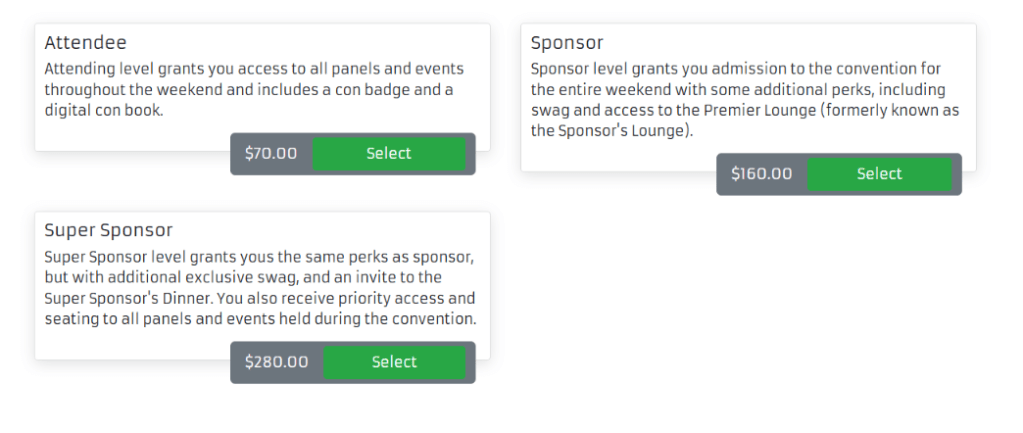The image size is (1023, 433).
Task: Click the $70.00 price label
Action: point(271,154)
